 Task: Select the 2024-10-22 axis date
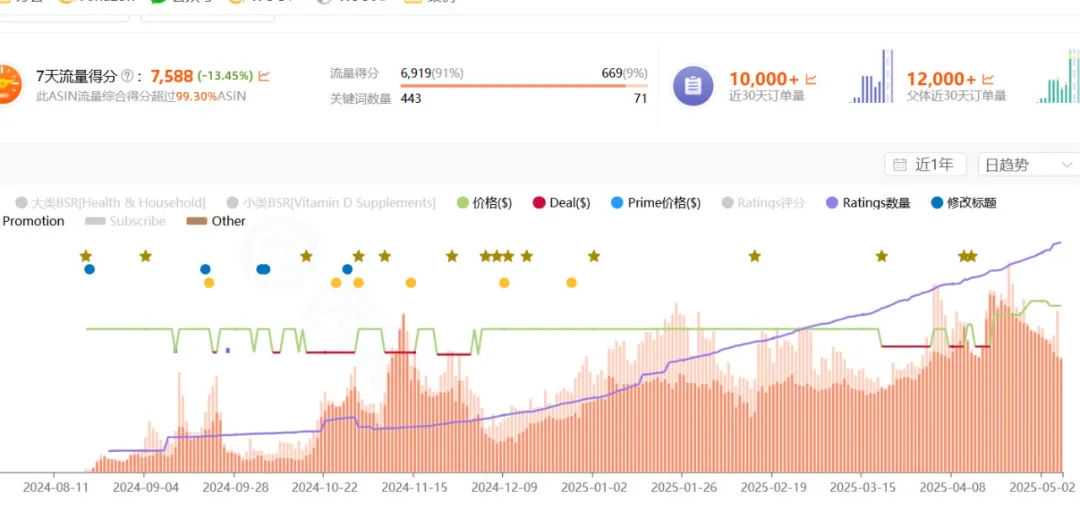[x=324, y=487]
